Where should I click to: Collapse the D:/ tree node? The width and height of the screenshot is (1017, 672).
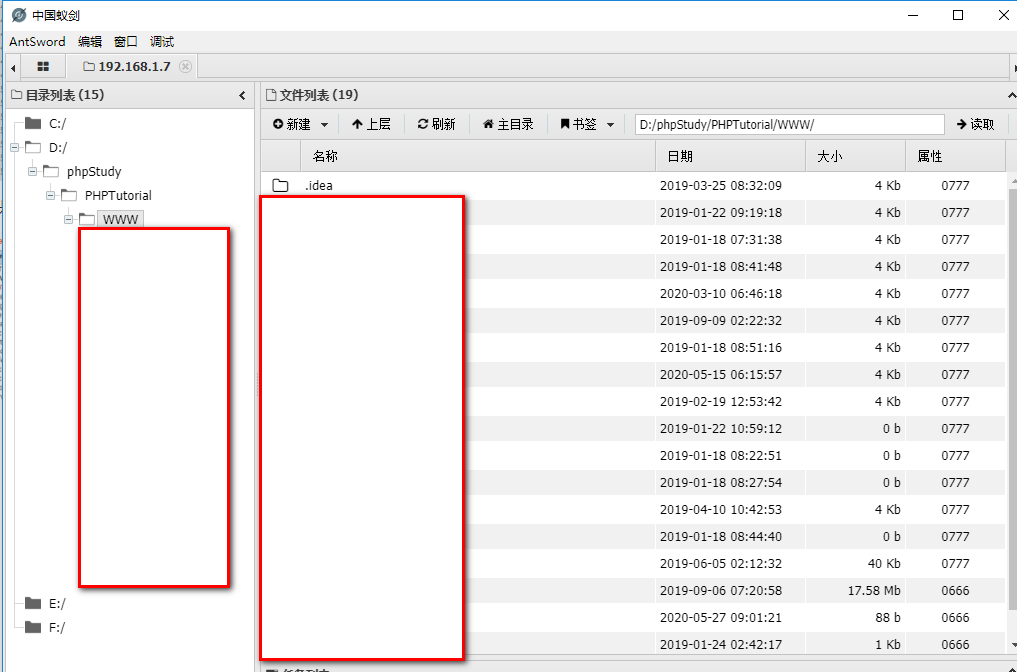click(15, 147)
